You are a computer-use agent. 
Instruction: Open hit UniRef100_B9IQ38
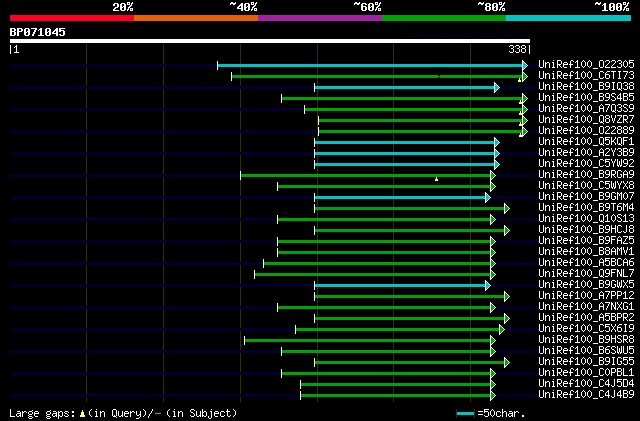tap(586, 86)
